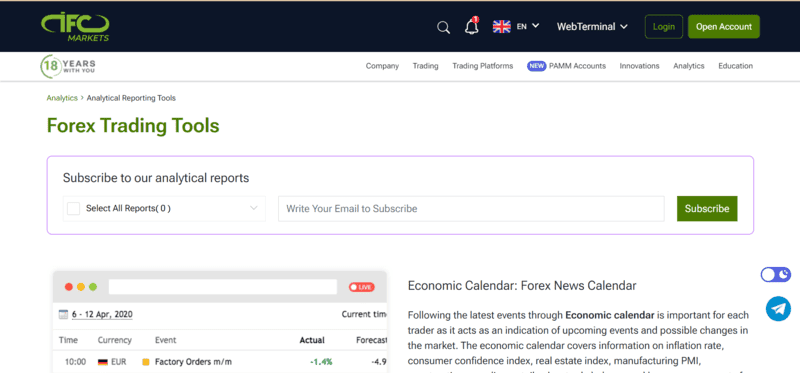This screenshot has height=373, width=800.
Task: Click the Forex Trading Tools heading
Action: (133, 126)
